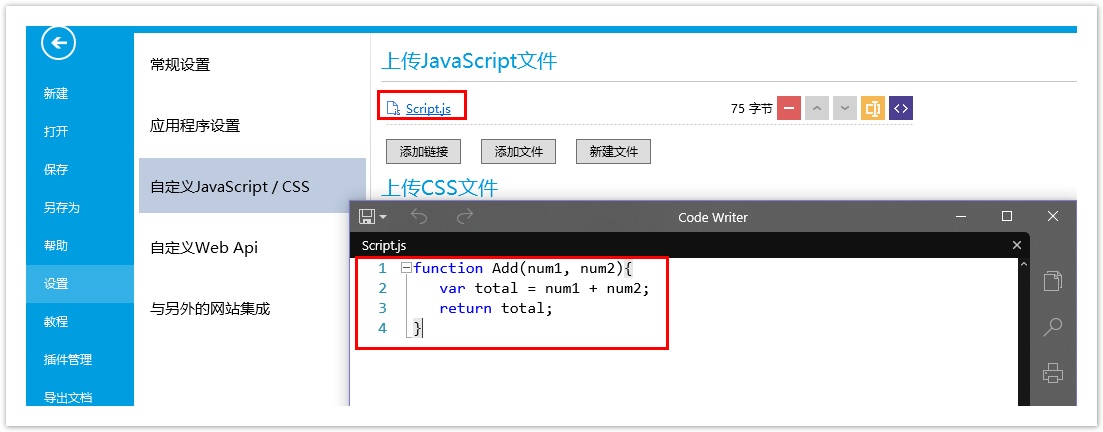Viewport: 1103px width, 432px height.
Task: Click the 上传JavaScript文件 heading
Action: click(469, 61)
